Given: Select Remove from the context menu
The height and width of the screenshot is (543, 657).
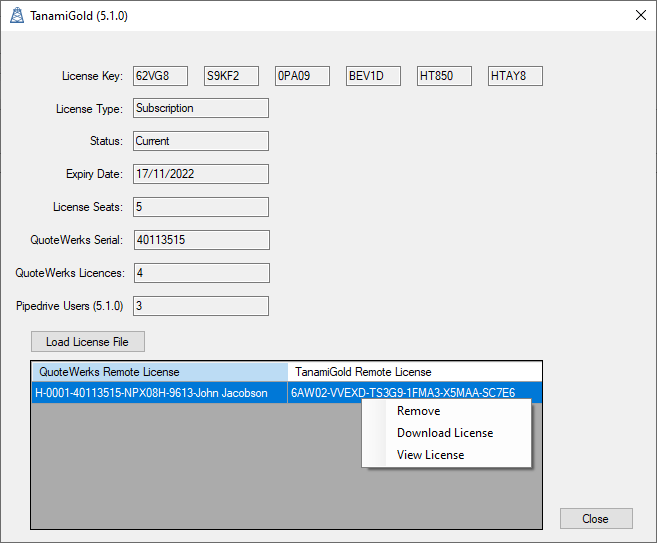Looking at the screenshot, I should coord(418,411).
